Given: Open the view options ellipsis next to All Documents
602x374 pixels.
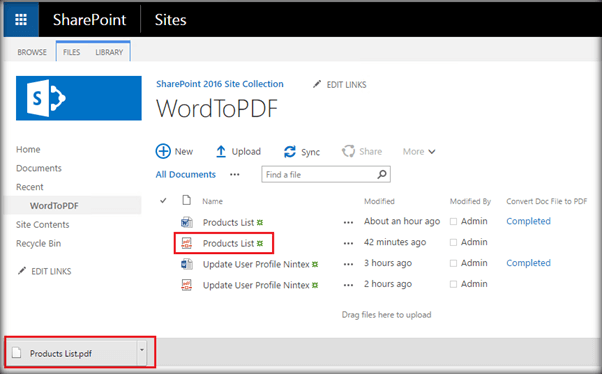Looking at the screenshot, I should tap(235, 175).
